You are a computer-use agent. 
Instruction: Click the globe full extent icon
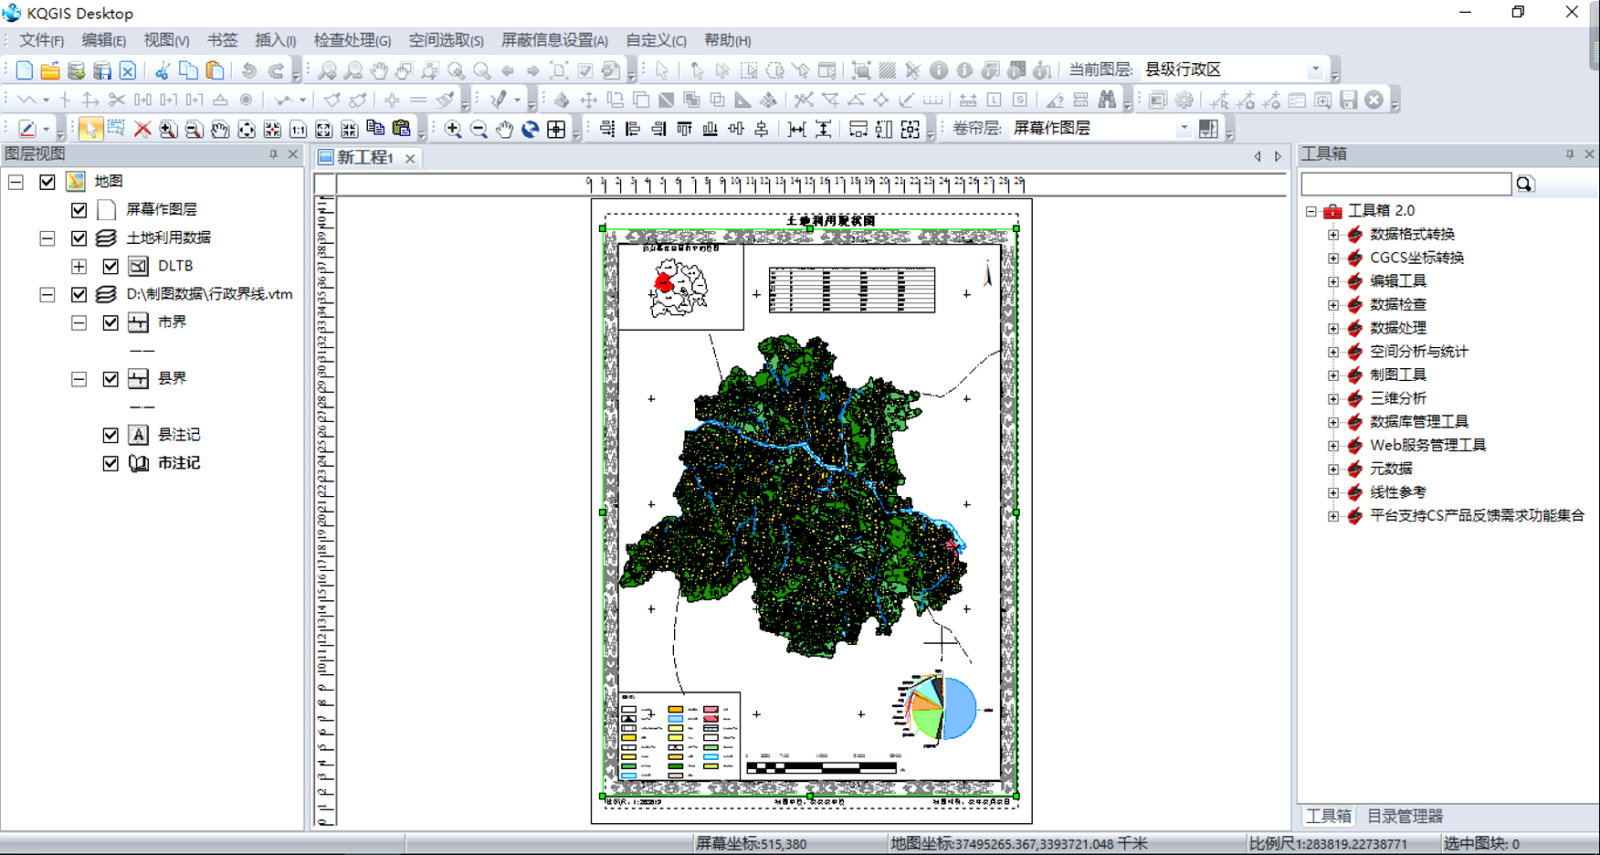tap(530, 129)
